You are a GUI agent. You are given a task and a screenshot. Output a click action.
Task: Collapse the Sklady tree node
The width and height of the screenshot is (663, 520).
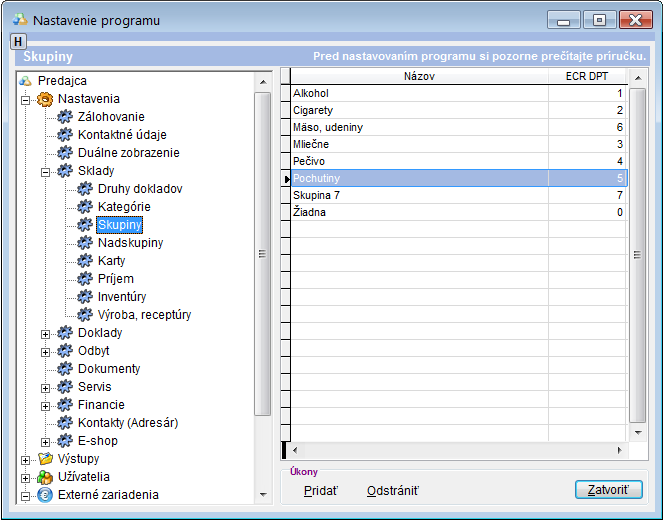45,171
